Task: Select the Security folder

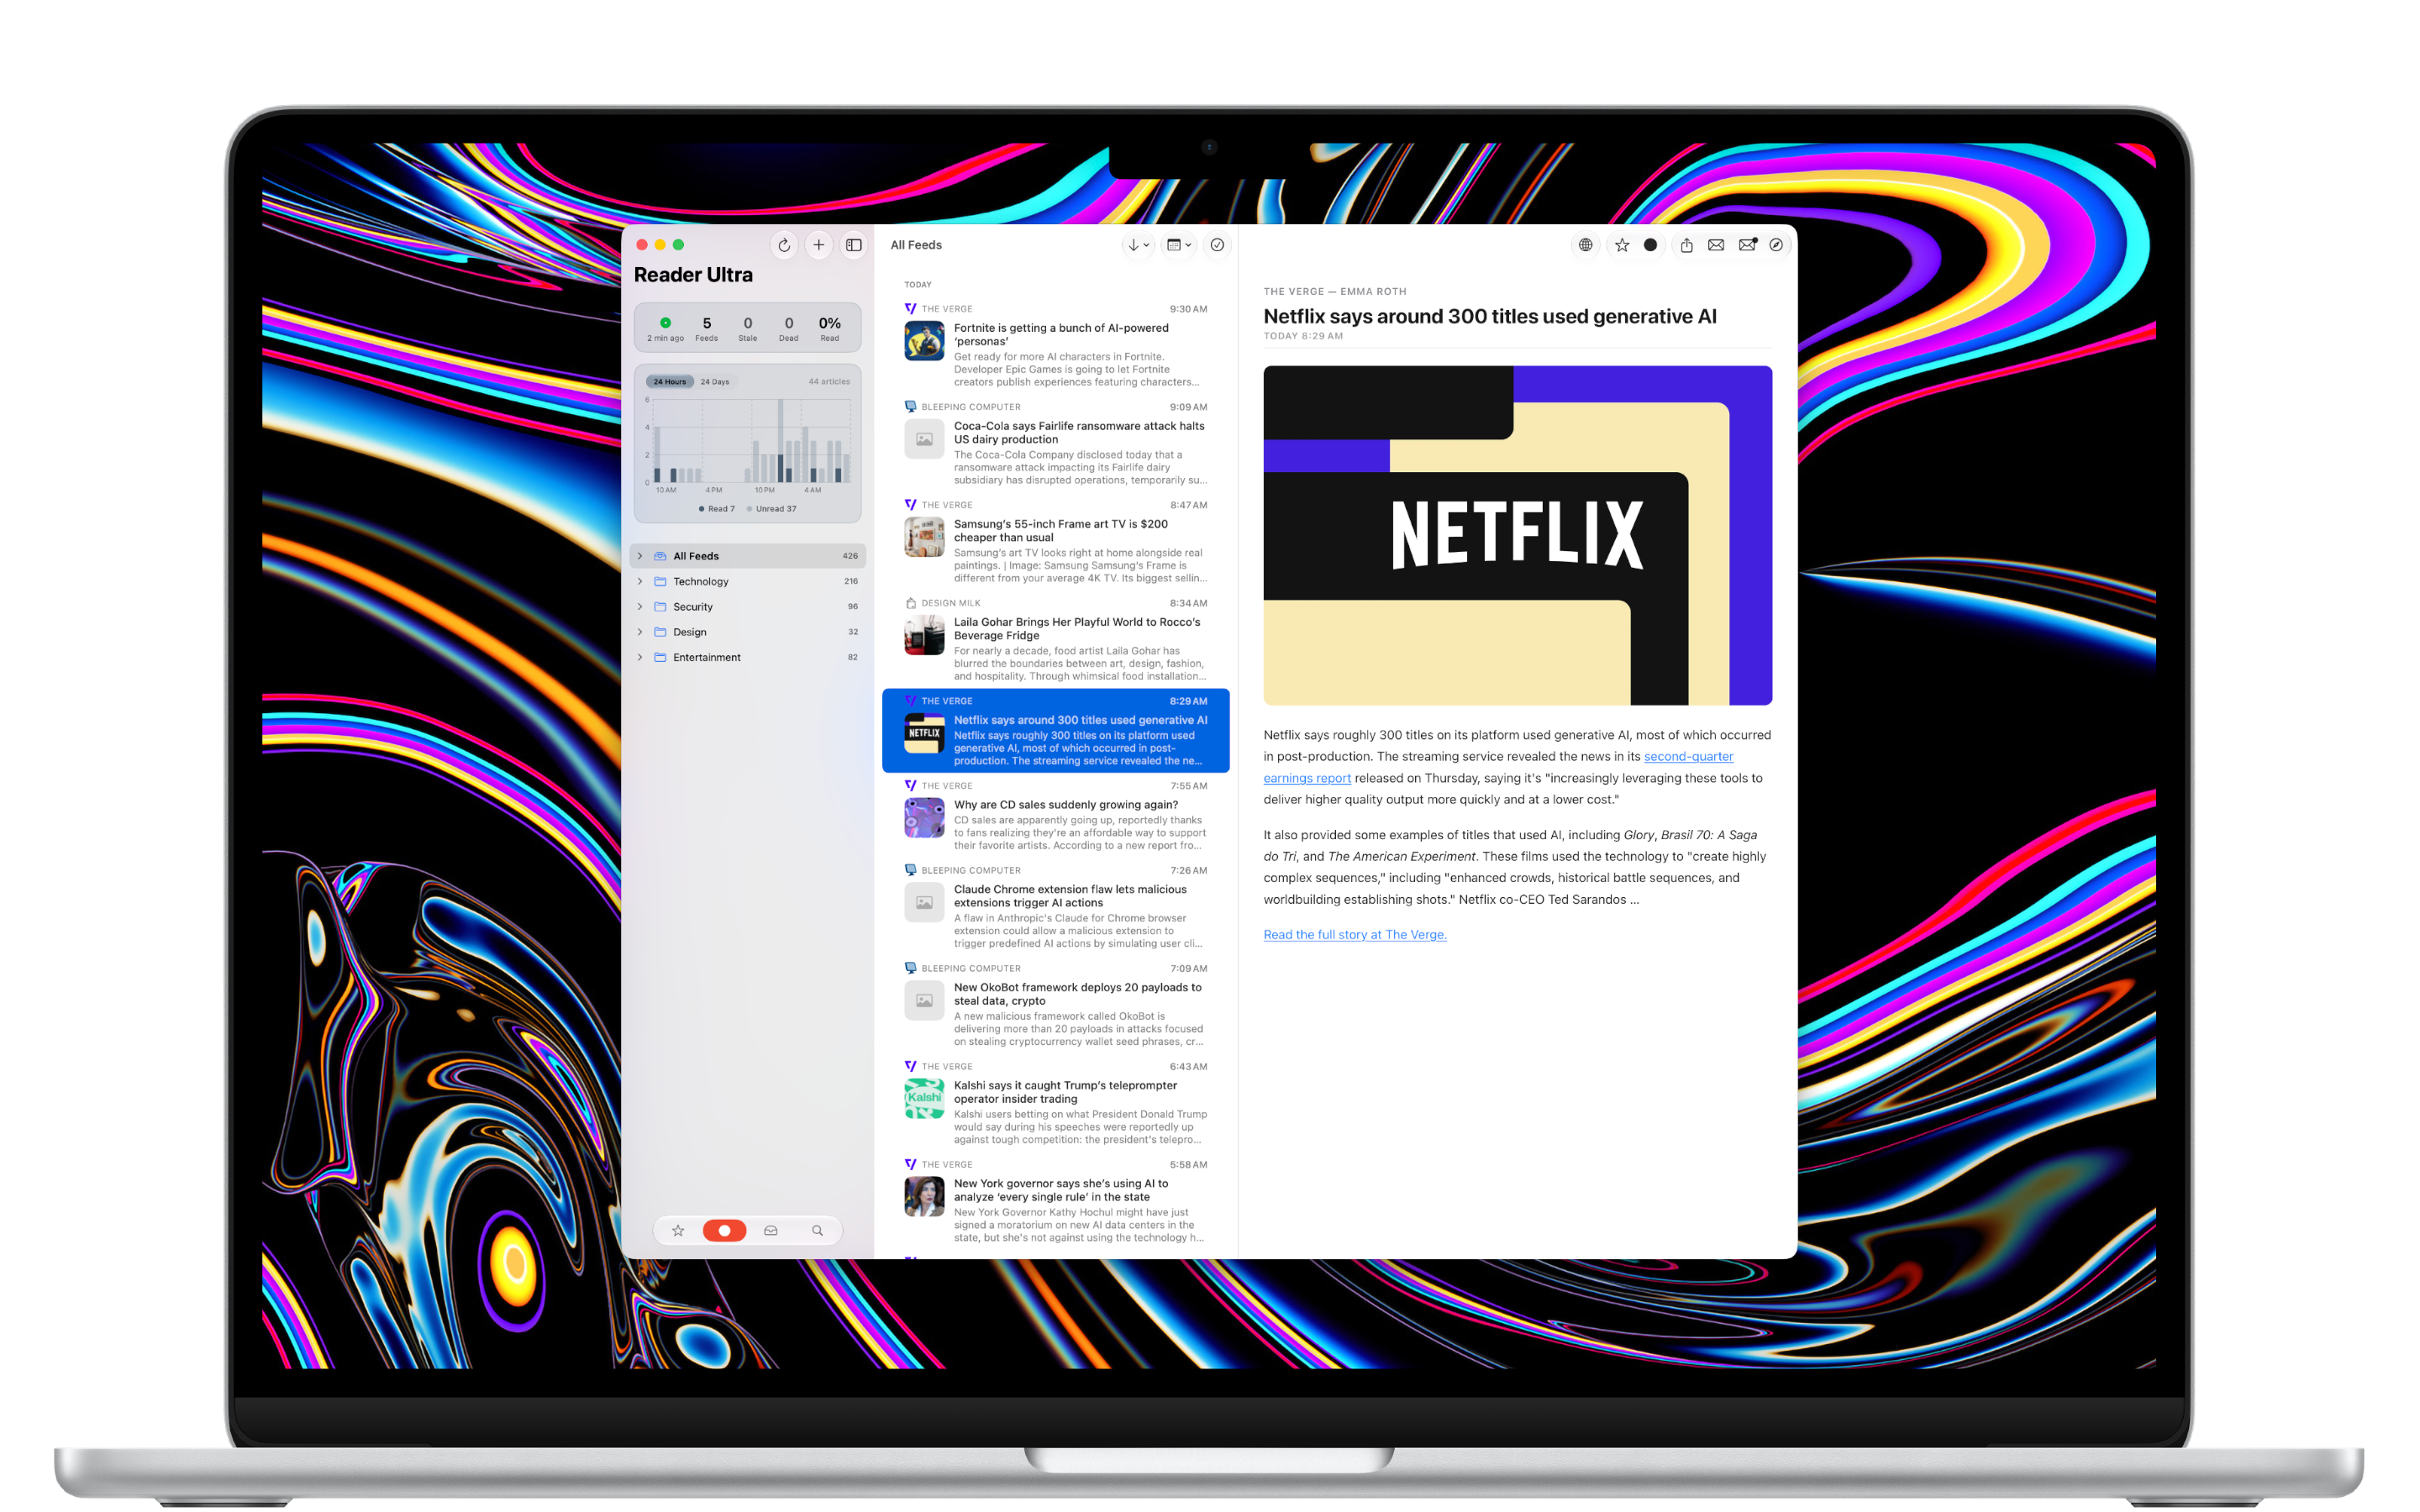Action: tap(747, 606)
